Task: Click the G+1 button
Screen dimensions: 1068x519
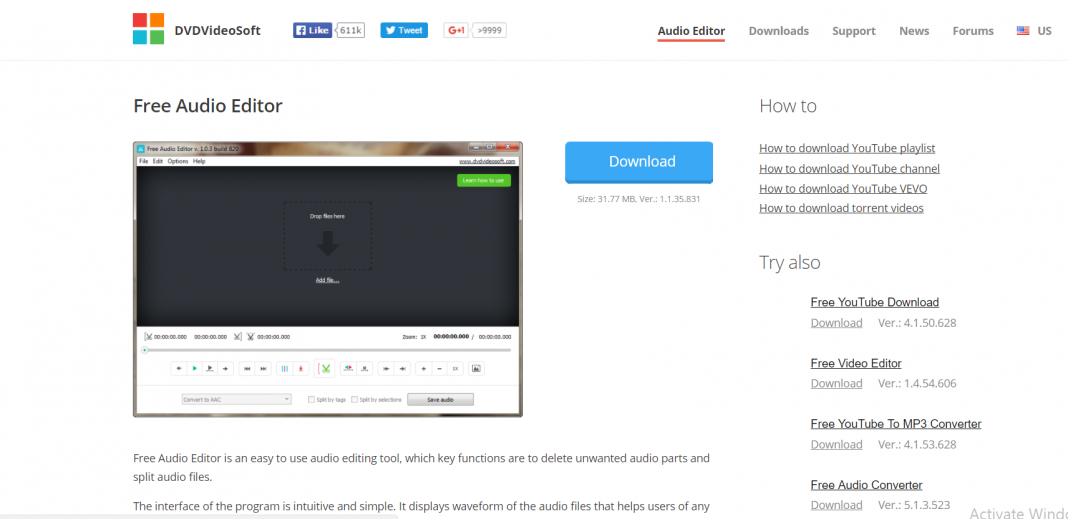Action: (x=456, y=30)
